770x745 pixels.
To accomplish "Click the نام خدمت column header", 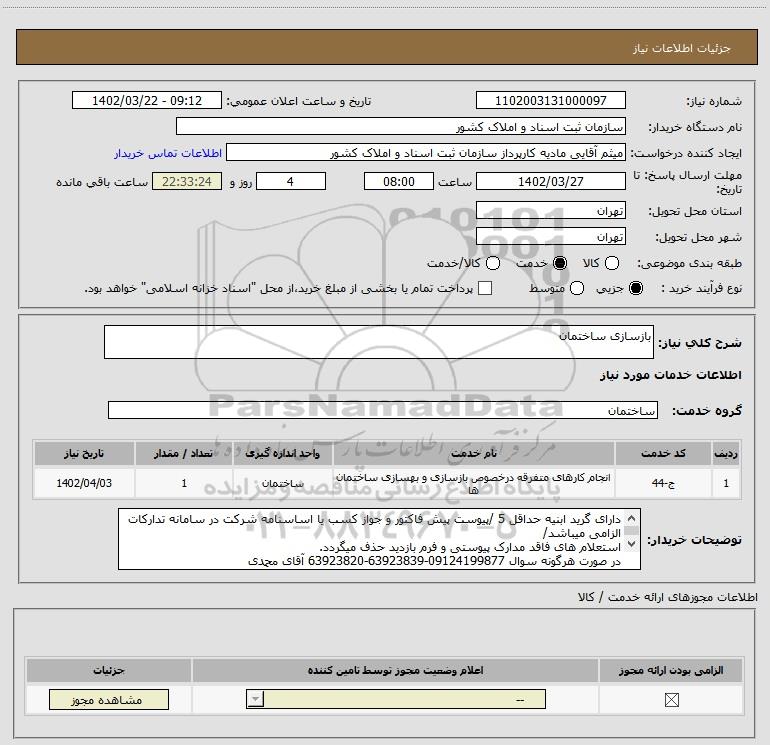I will (x=473, y=453).
